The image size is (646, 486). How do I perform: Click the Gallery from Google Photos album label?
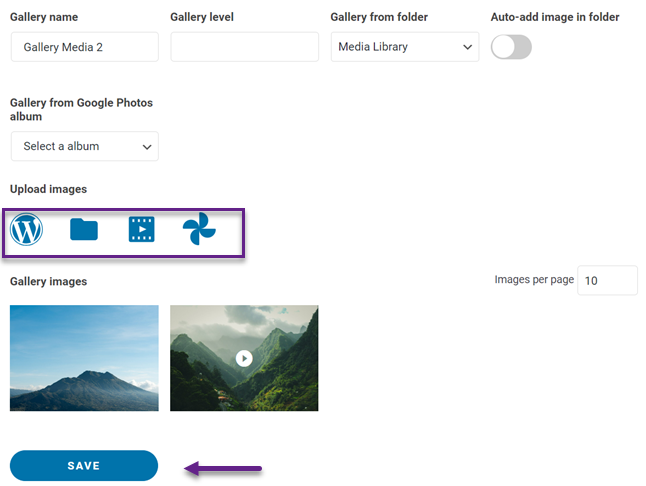(80, 109)
